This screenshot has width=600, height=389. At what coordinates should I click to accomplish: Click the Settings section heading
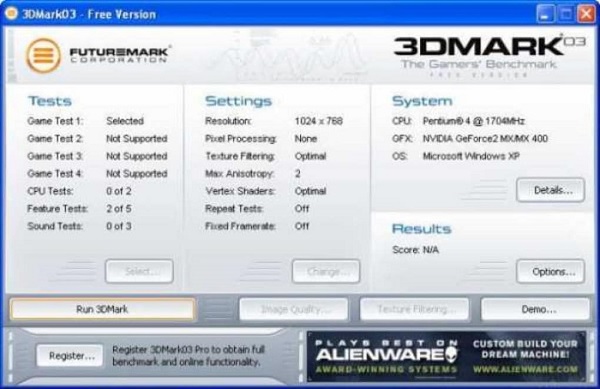238,101
